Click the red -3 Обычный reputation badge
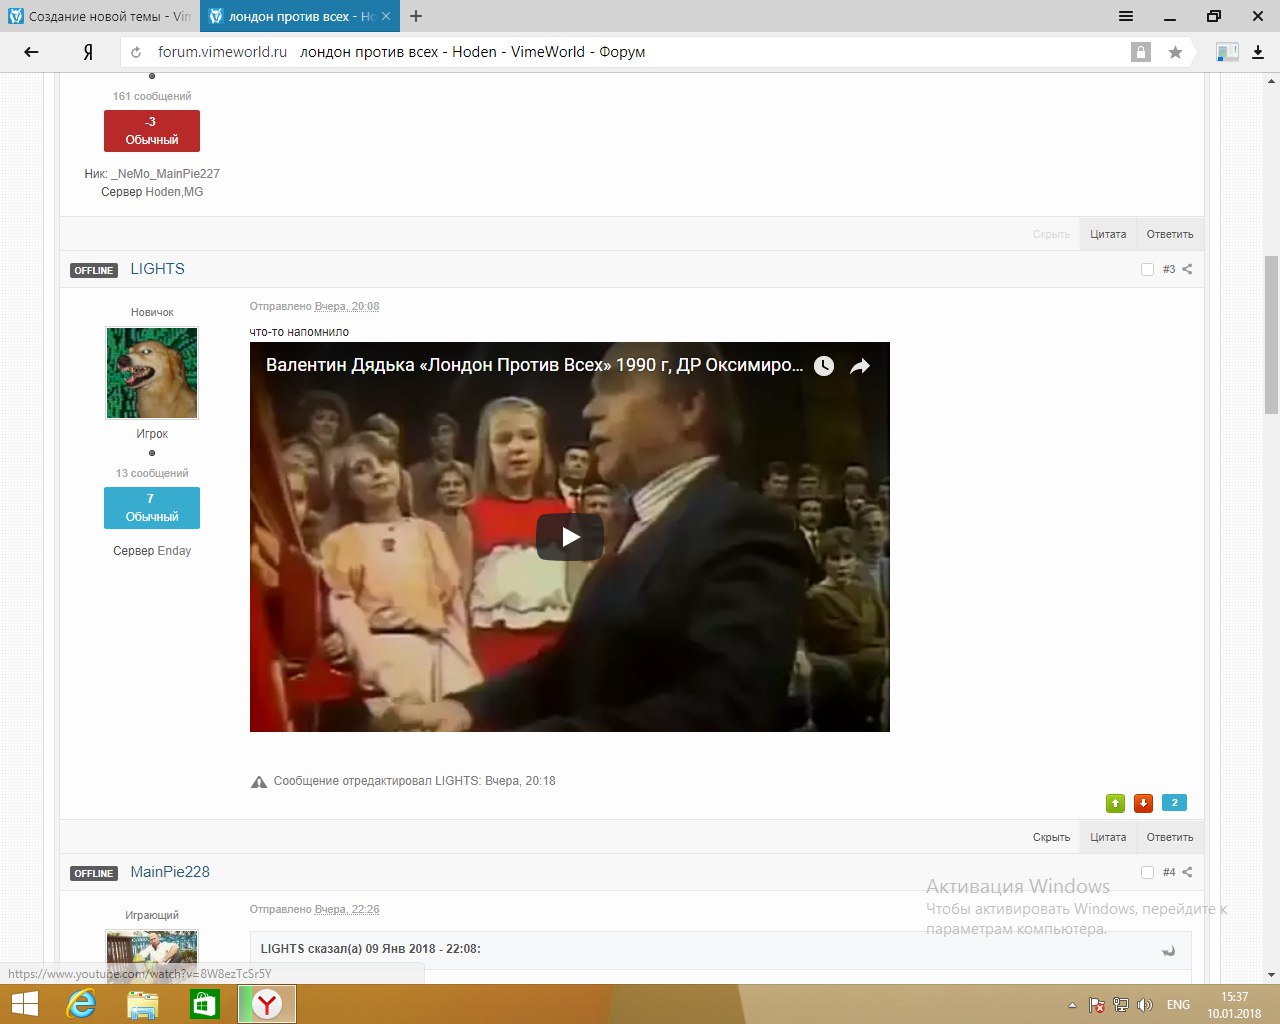This screenshot has height=1024, width=1280. [x=152, y=131]
